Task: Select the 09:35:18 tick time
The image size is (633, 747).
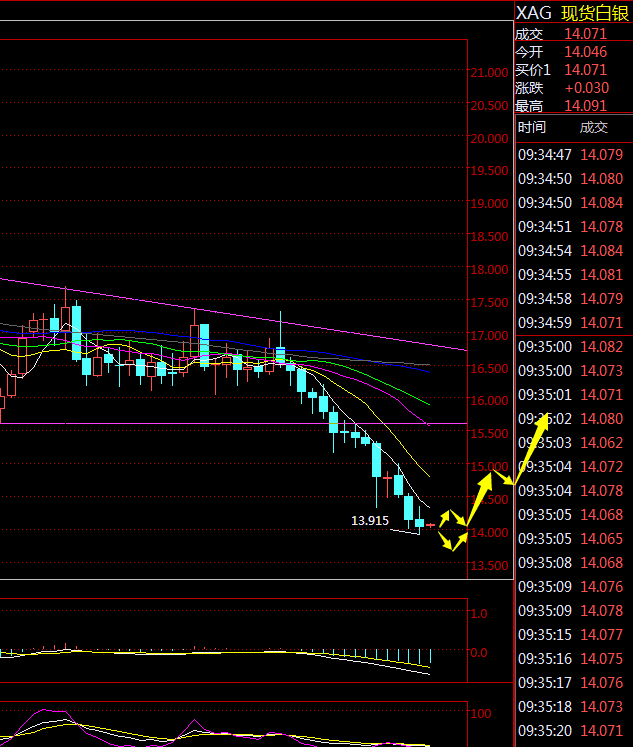Action: point(545,707)
